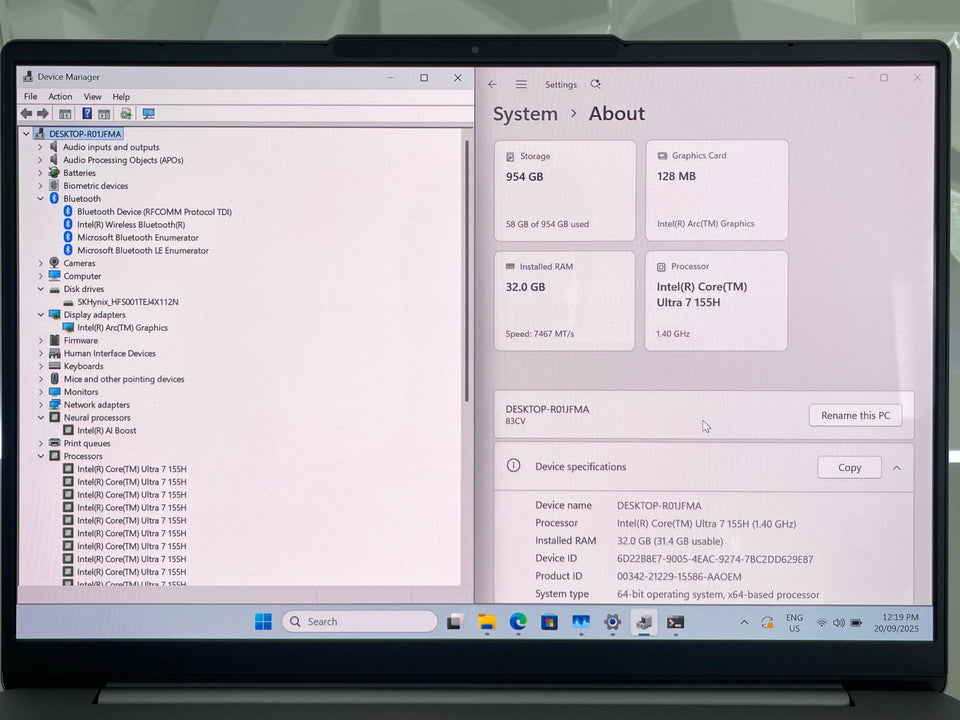Viewport: 960px width, 720px height.
Task: Click the search icon in Settings header
Action: point(596,85)
